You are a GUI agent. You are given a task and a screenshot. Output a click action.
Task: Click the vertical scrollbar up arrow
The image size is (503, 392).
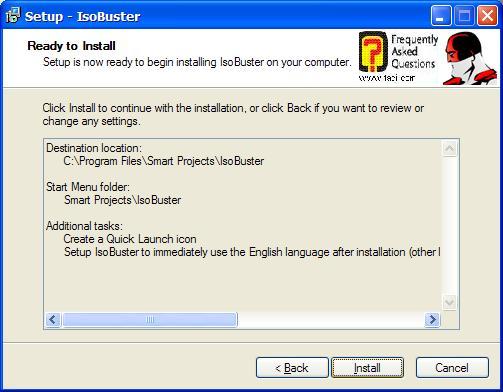point(449,148)
